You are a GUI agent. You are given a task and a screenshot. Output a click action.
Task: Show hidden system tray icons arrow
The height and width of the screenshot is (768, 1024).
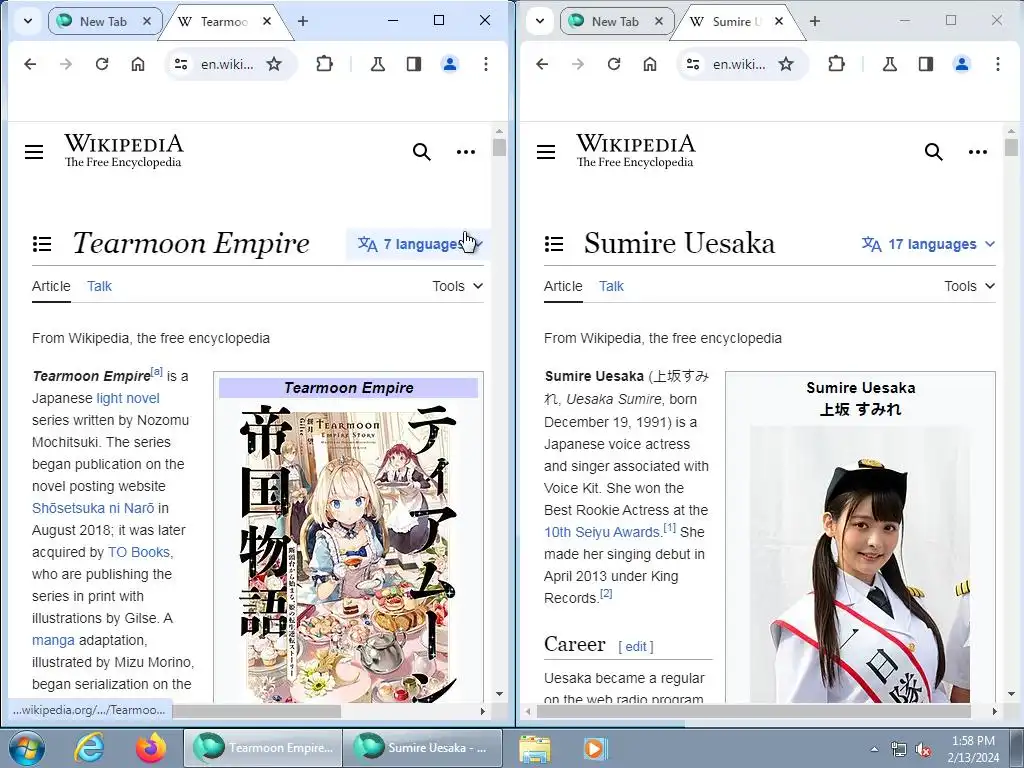(x=874, y=749)
